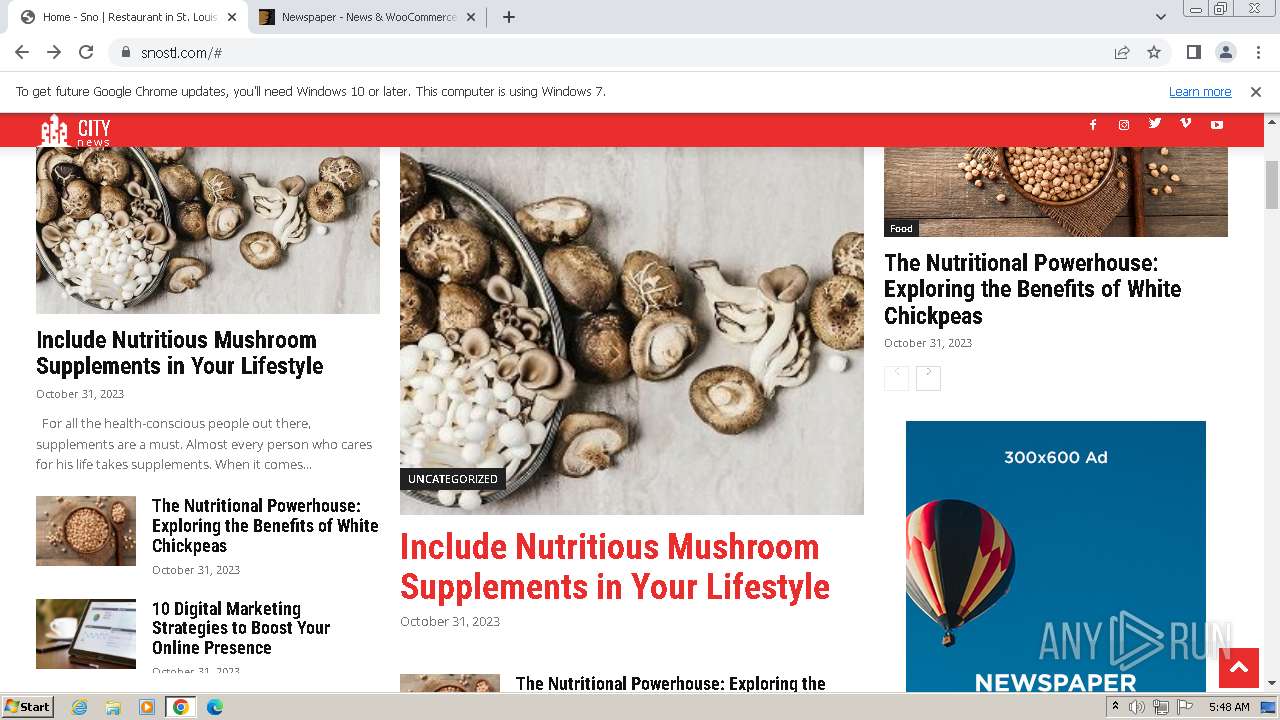This screenshot has height=720, width=1280.
Task: Open the Chrome profile avatar
Action: coord(1225,52)
